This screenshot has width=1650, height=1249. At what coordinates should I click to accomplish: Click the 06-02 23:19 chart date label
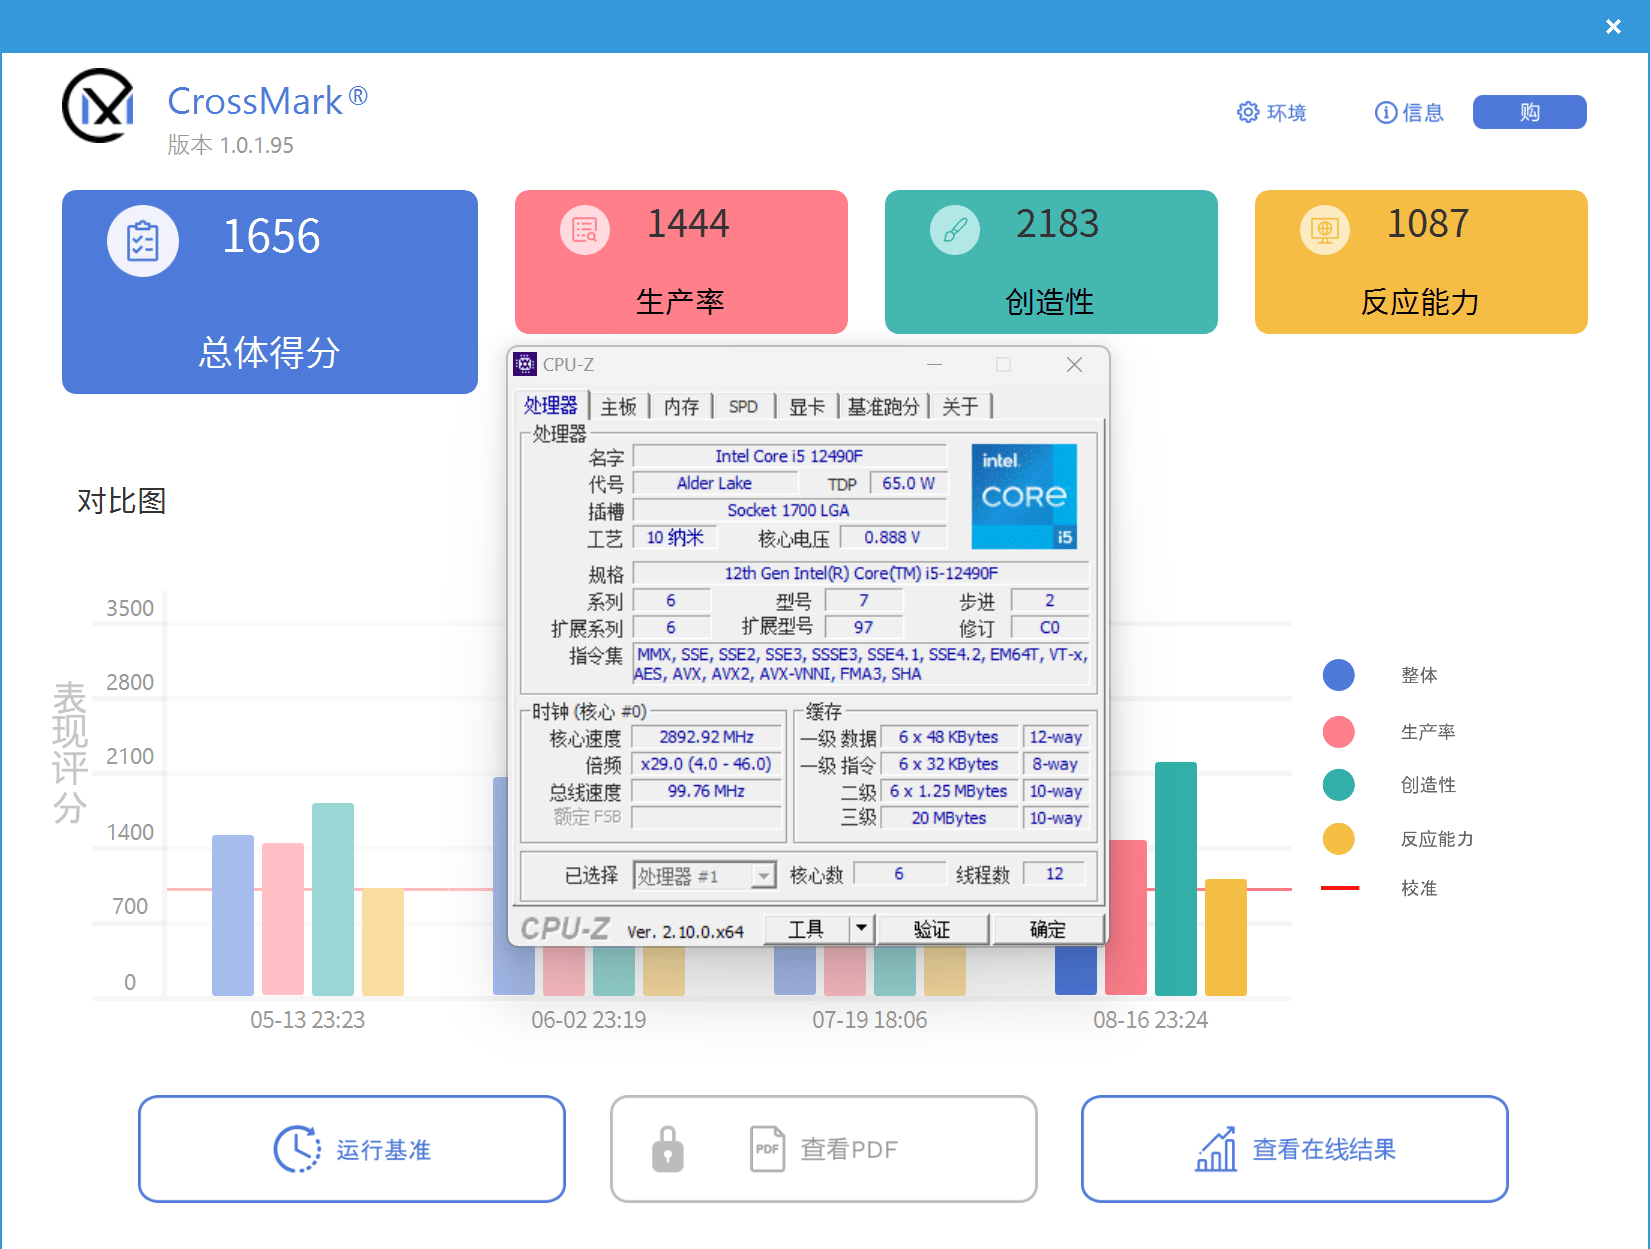point(589,1020)
